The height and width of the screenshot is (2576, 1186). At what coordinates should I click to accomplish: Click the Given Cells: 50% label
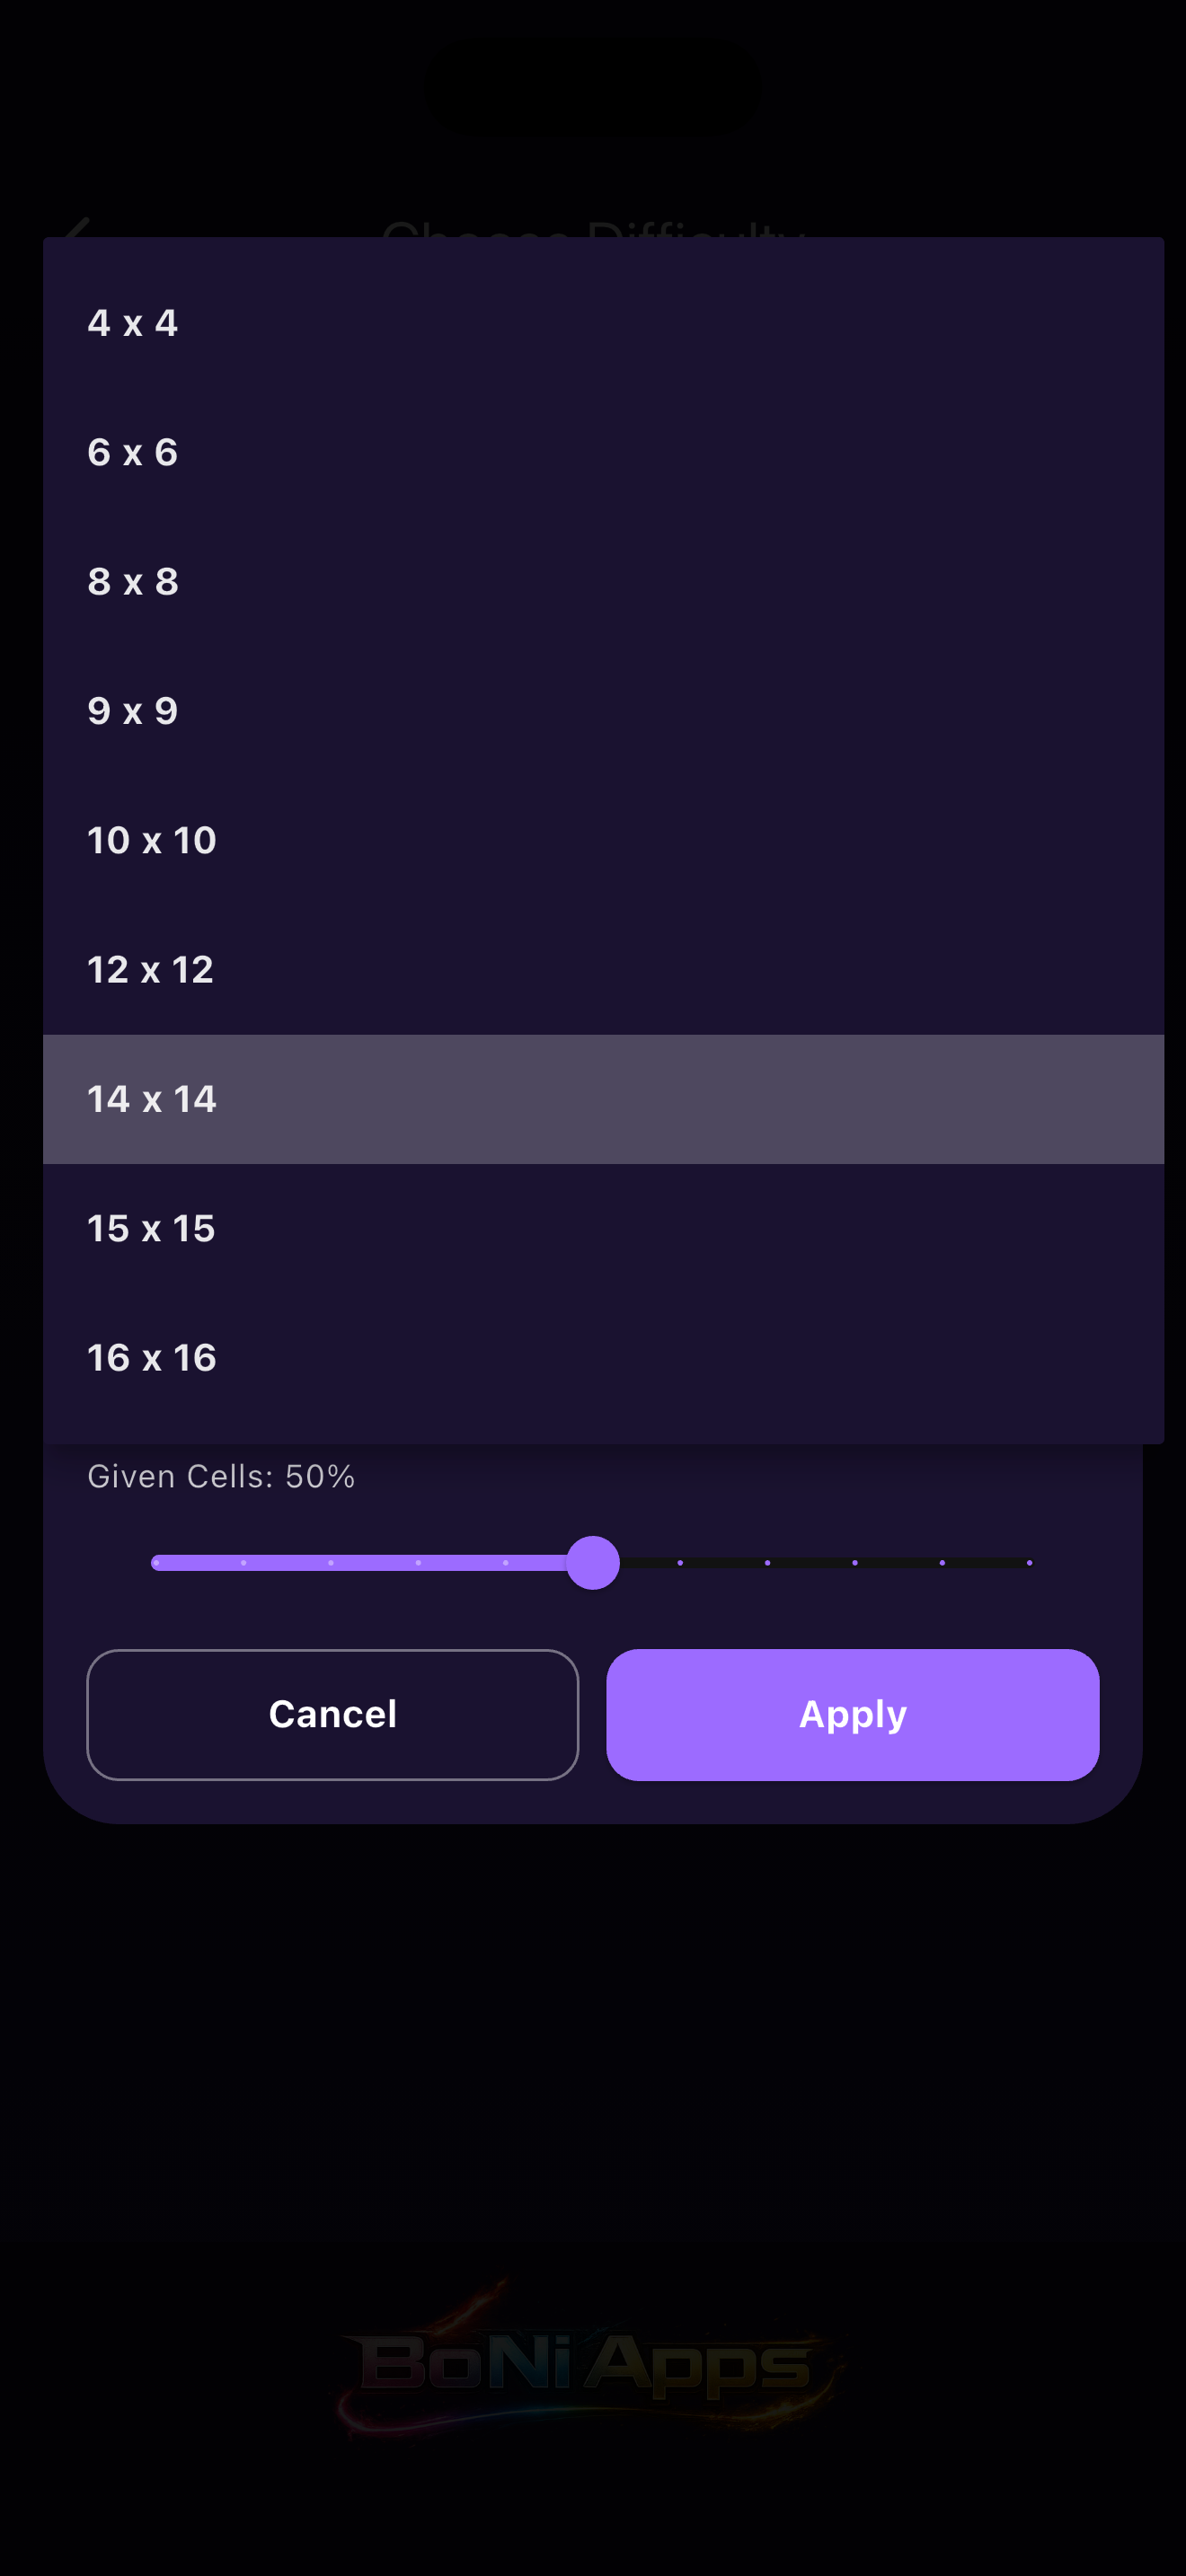coord(221,1475)
